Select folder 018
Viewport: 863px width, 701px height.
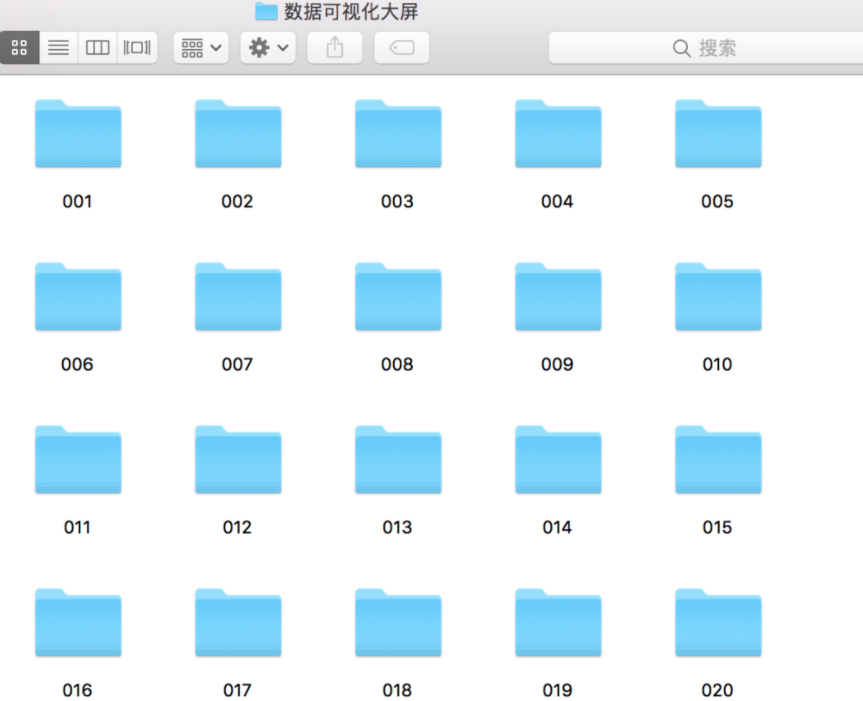(398, 623)
